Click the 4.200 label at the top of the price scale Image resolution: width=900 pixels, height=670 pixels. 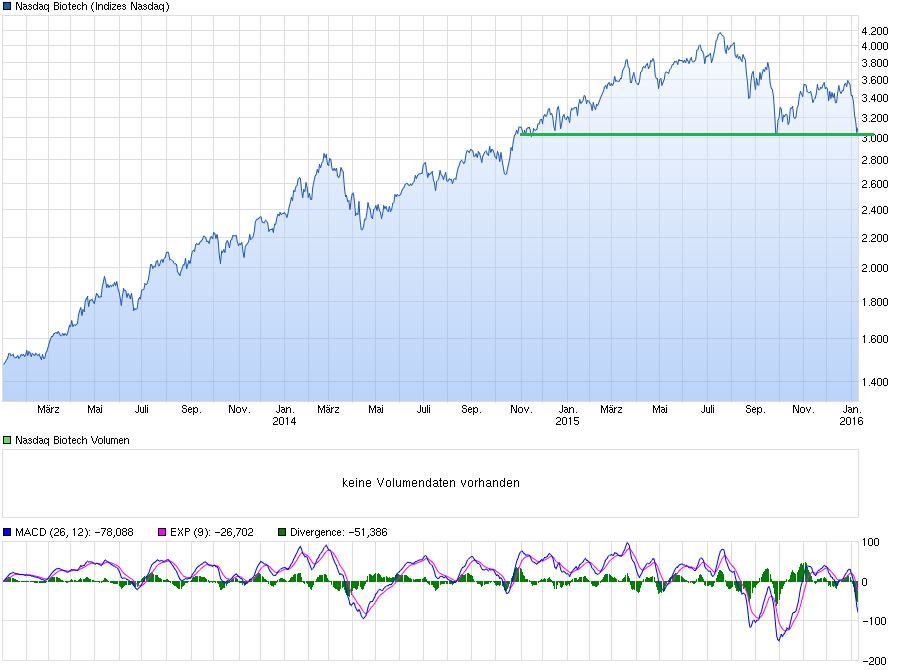(x=874, y=31)
